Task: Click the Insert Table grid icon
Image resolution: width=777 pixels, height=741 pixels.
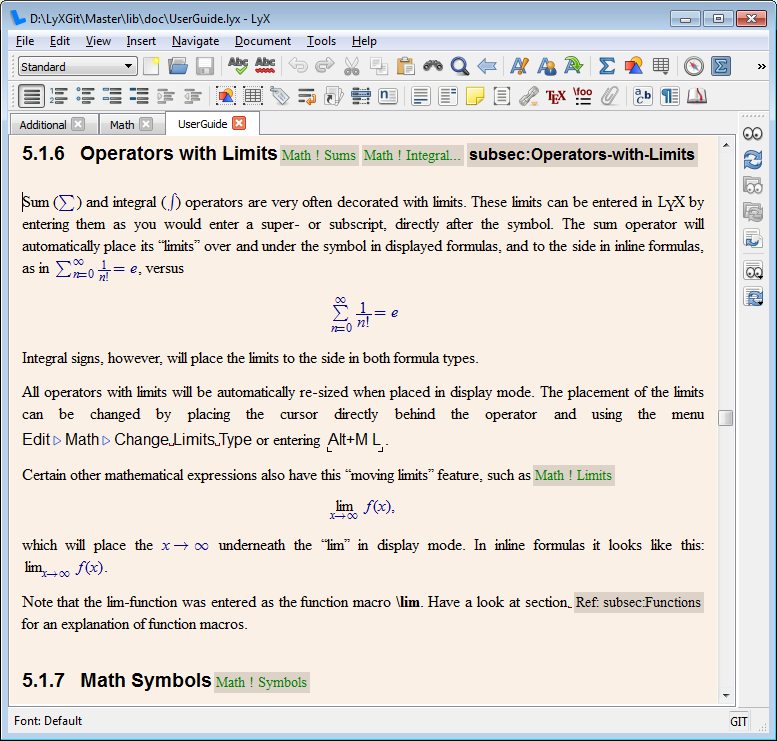Action: (x=660, y=66)
